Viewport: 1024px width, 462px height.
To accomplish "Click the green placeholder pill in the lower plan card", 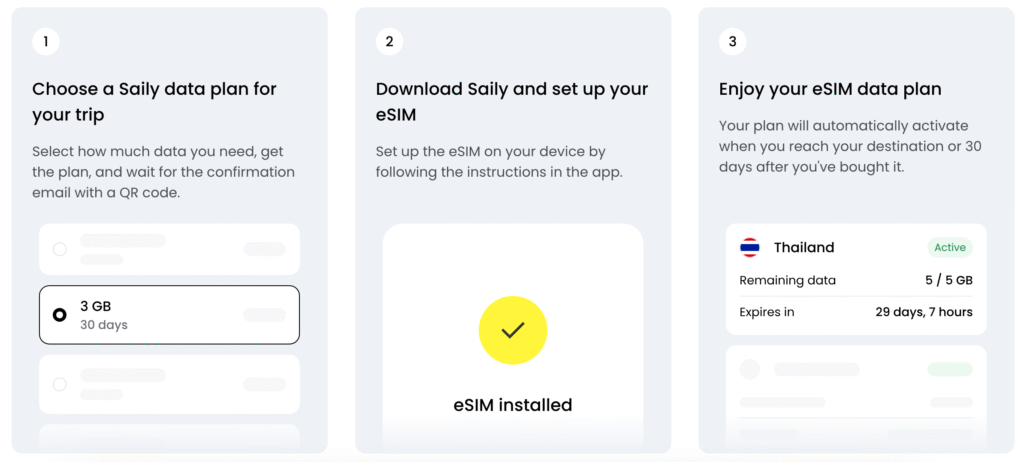I will click(x=949, y=370).
